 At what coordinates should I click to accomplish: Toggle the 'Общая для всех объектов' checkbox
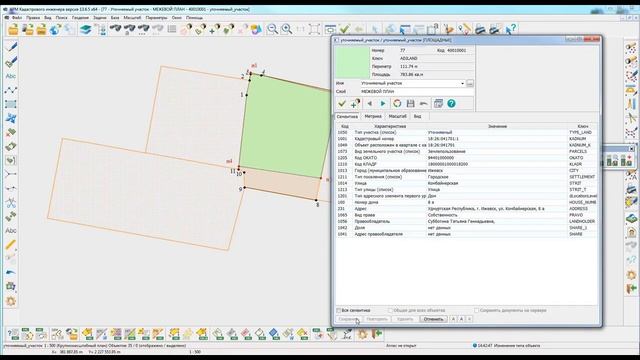pos(390,311)
